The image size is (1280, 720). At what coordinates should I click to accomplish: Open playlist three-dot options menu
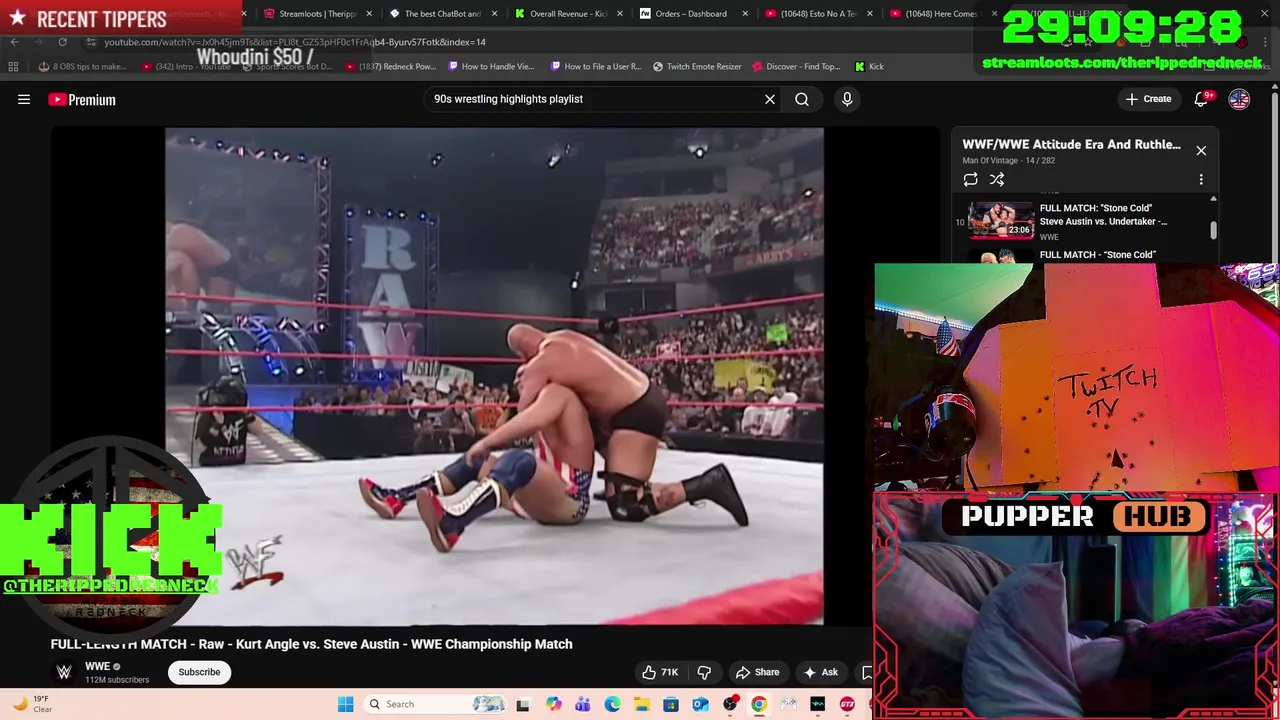(1201, 180)
